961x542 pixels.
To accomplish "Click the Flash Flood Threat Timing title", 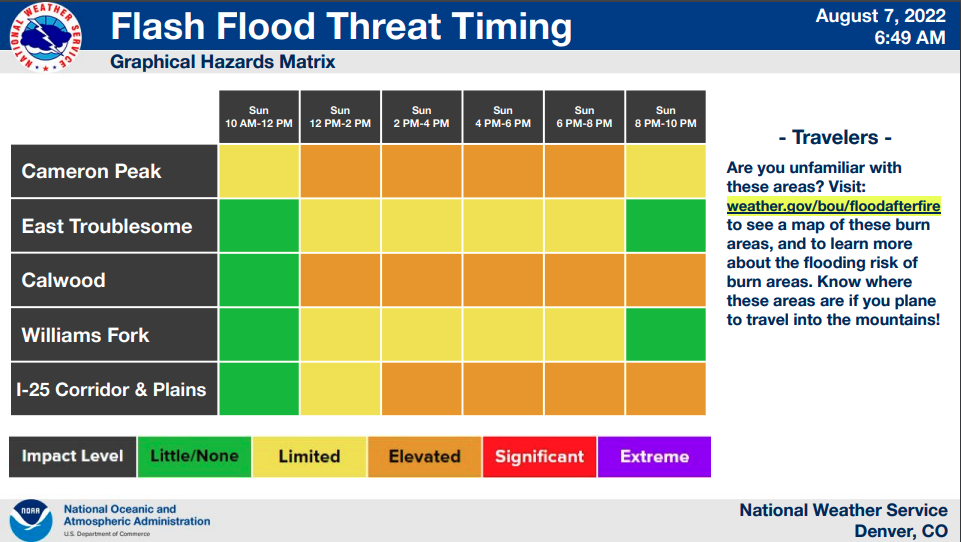I will [341, 26].
